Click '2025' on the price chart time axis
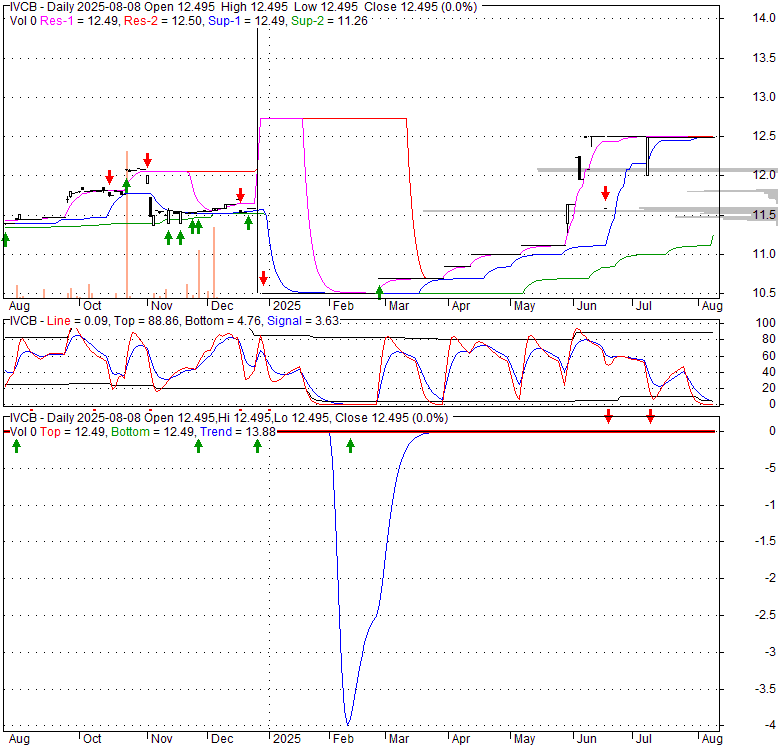This screenshot has width=780, height=745. (x=286, y=305)
